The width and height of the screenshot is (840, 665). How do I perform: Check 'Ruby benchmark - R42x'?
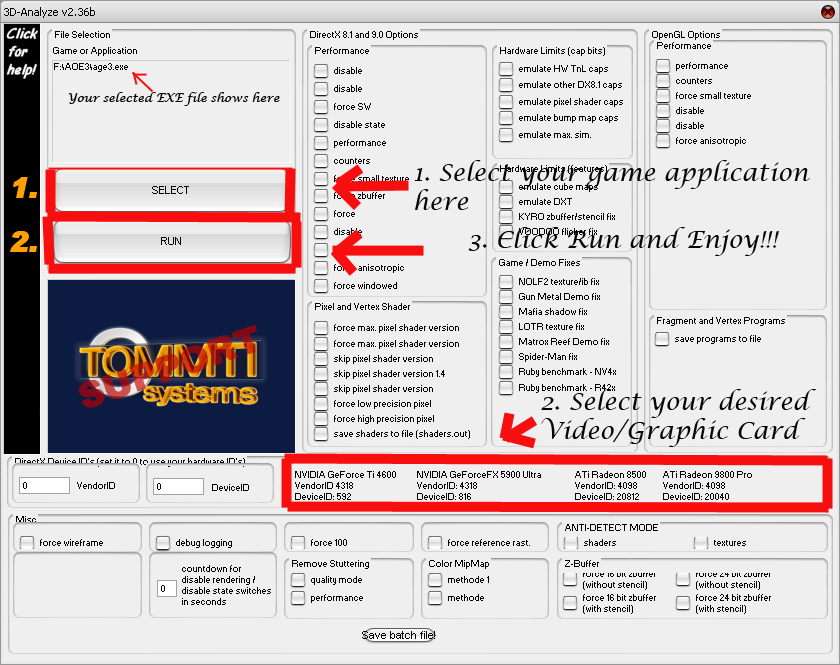click(506, 387)
